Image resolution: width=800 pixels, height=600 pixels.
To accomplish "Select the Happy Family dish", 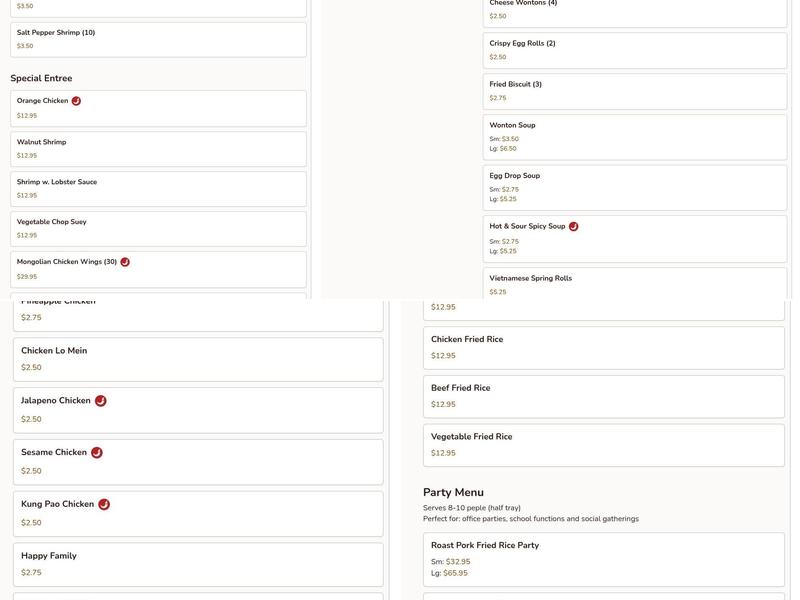I will (197, 564).
